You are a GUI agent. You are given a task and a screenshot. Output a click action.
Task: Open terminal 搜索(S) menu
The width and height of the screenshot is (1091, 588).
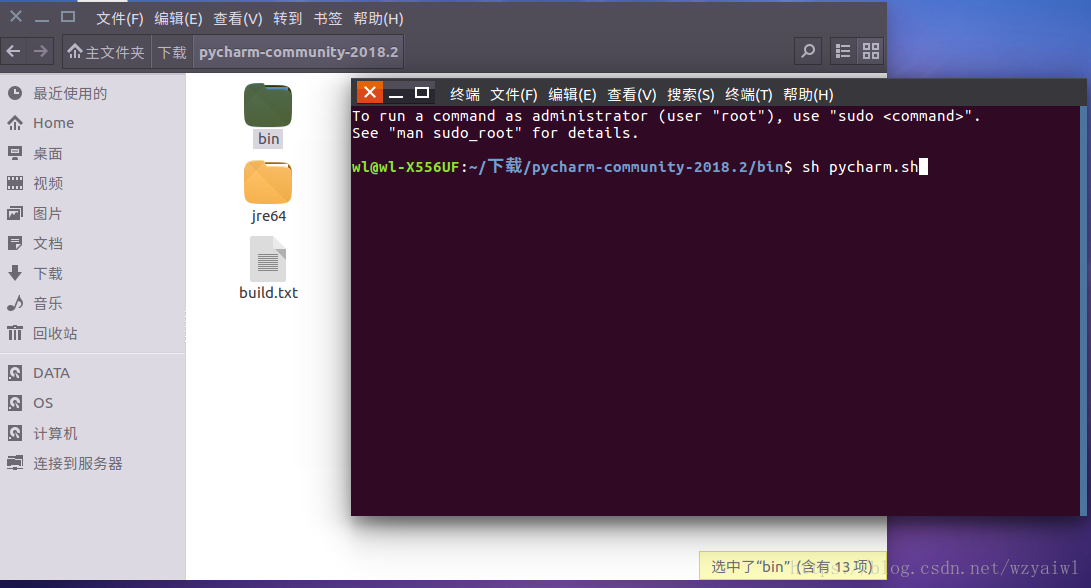(x=690, y=95)
